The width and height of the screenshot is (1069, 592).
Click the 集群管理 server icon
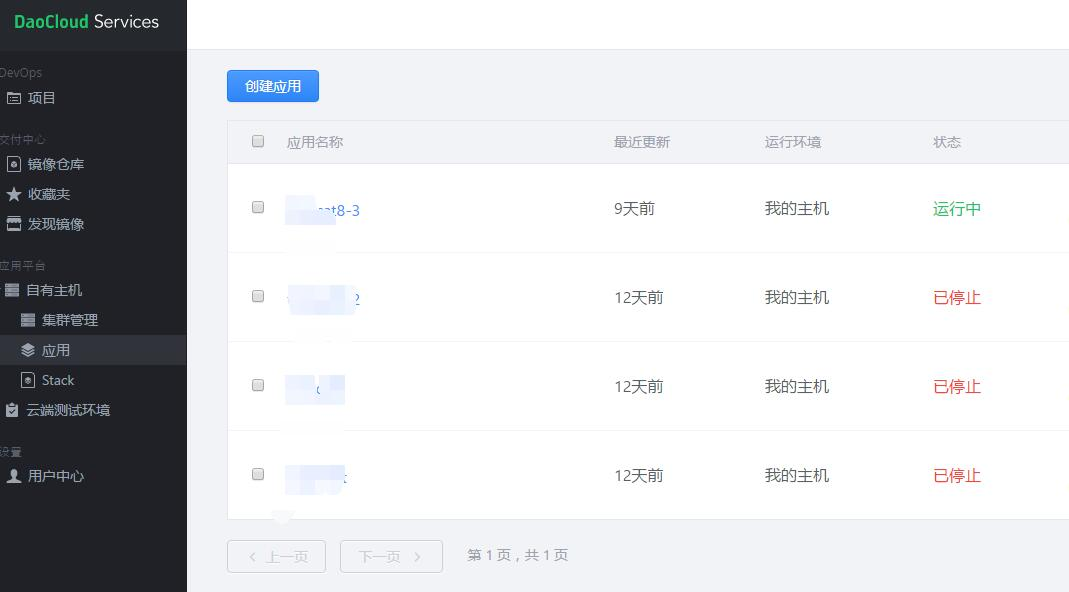[x=28, y=320]
